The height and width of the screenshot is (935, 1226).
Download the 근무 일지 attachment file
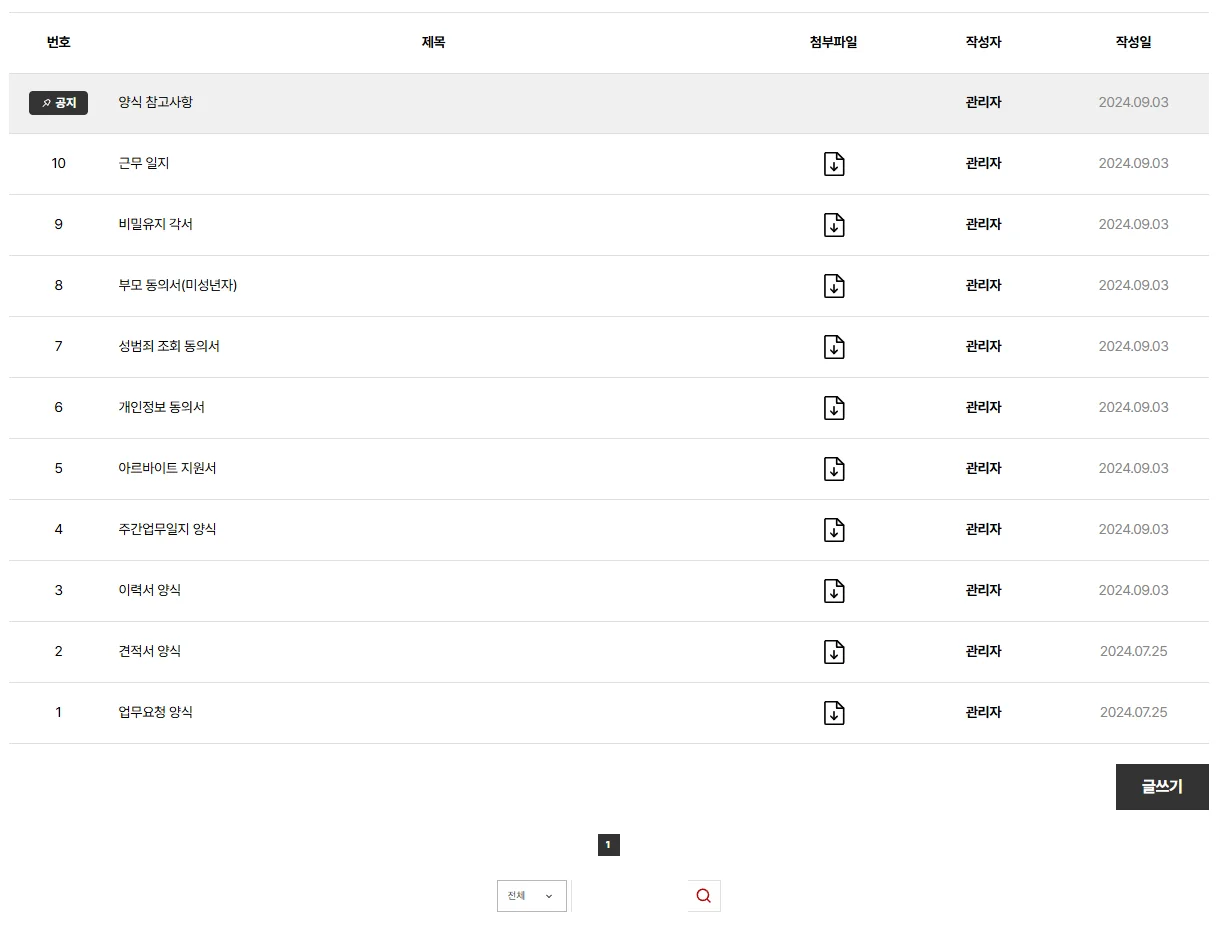coord(834,164)
